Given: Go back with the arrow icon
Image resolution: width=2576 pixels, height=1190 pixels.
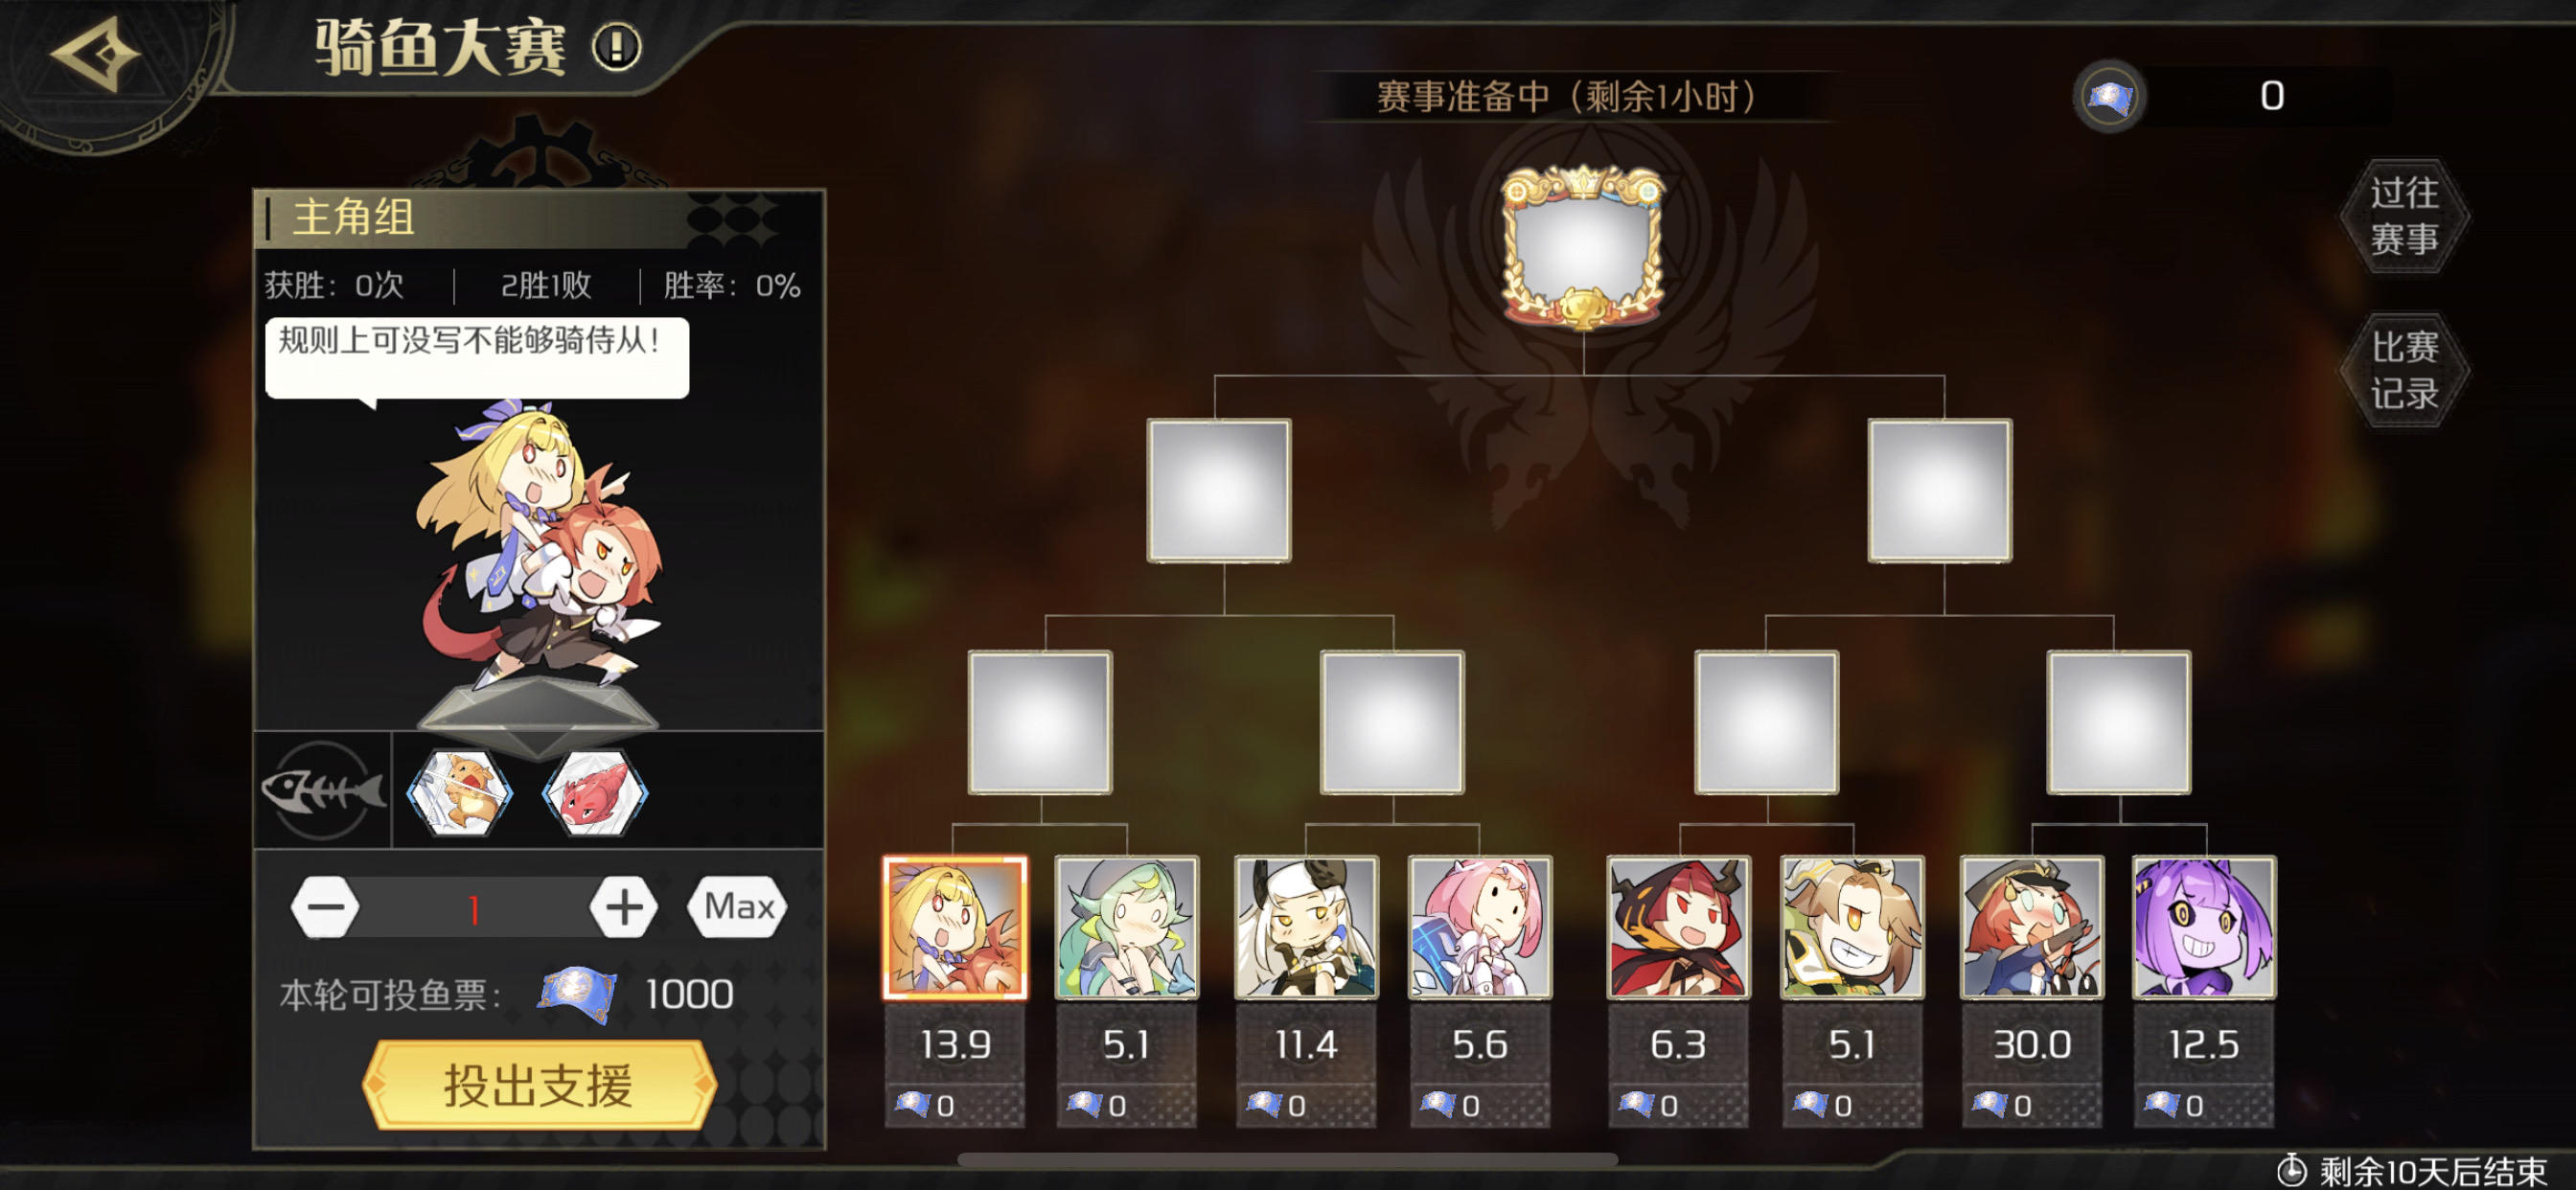Looking at the screenshot, I should (x=97, y=55).
